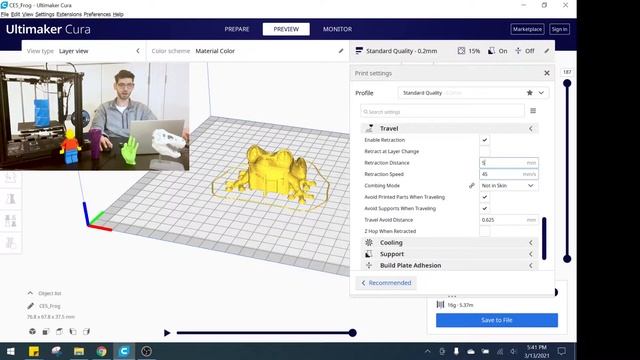Viewport: 640px width, 360px height.
Task: Open File Explorer from the taskbar
Action: tap(79, 351)
